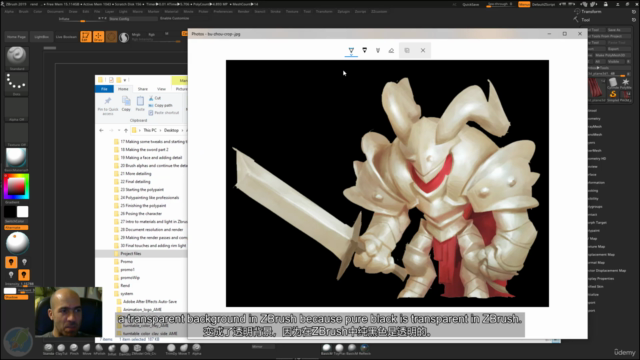Screen dimensions: 640x360
Task: Click the knight image in Photos window
Action: [x=387, y=183]
